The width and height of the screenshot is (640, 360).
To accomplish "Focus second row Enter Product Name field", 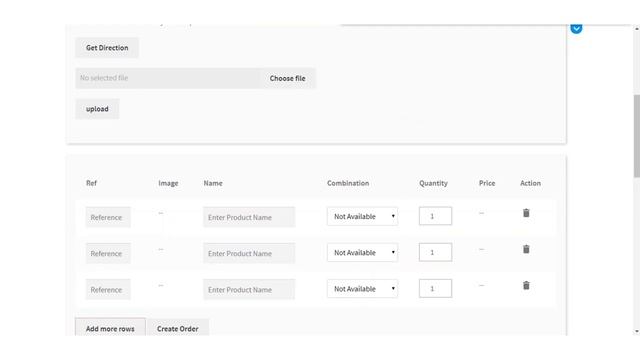I will [249, 253].
